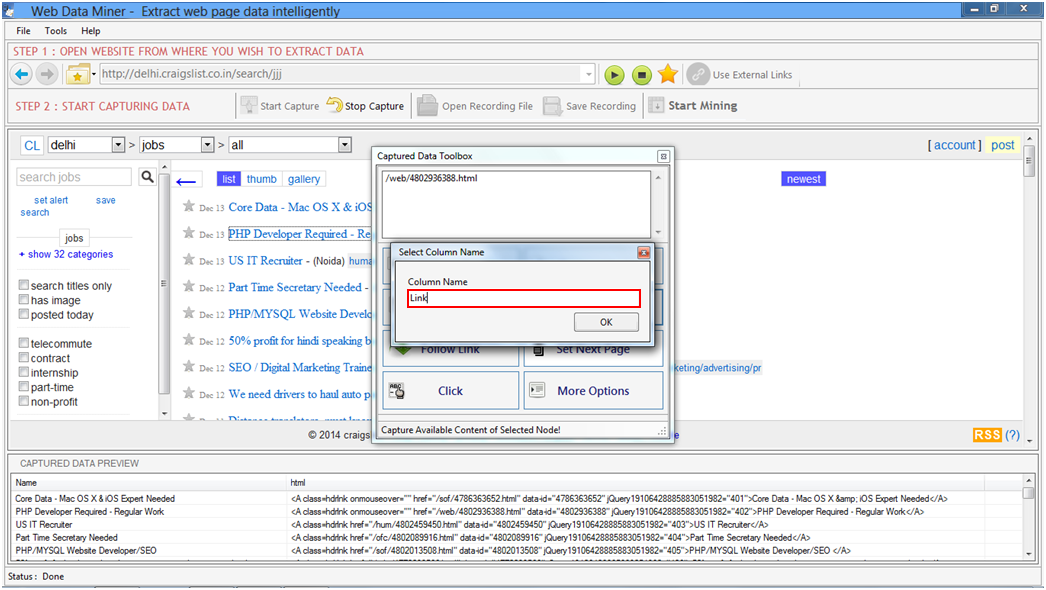Check the posted today option
This screenshot has height=590, width=1046.
[x=24, y=314]
